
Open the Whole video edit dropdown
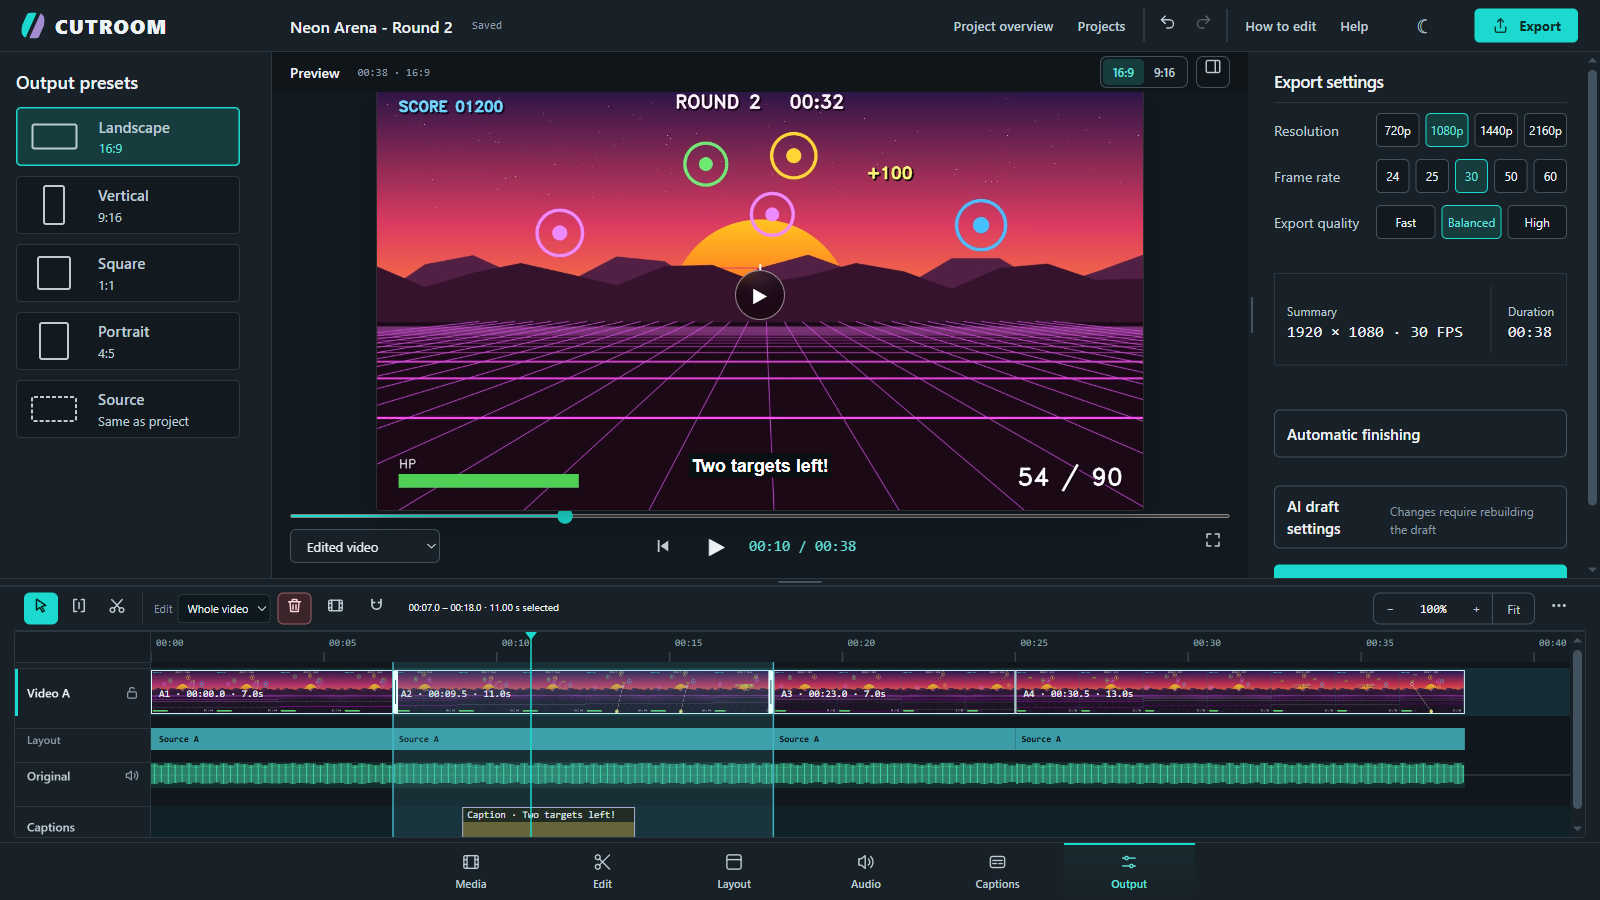point(225,608)
